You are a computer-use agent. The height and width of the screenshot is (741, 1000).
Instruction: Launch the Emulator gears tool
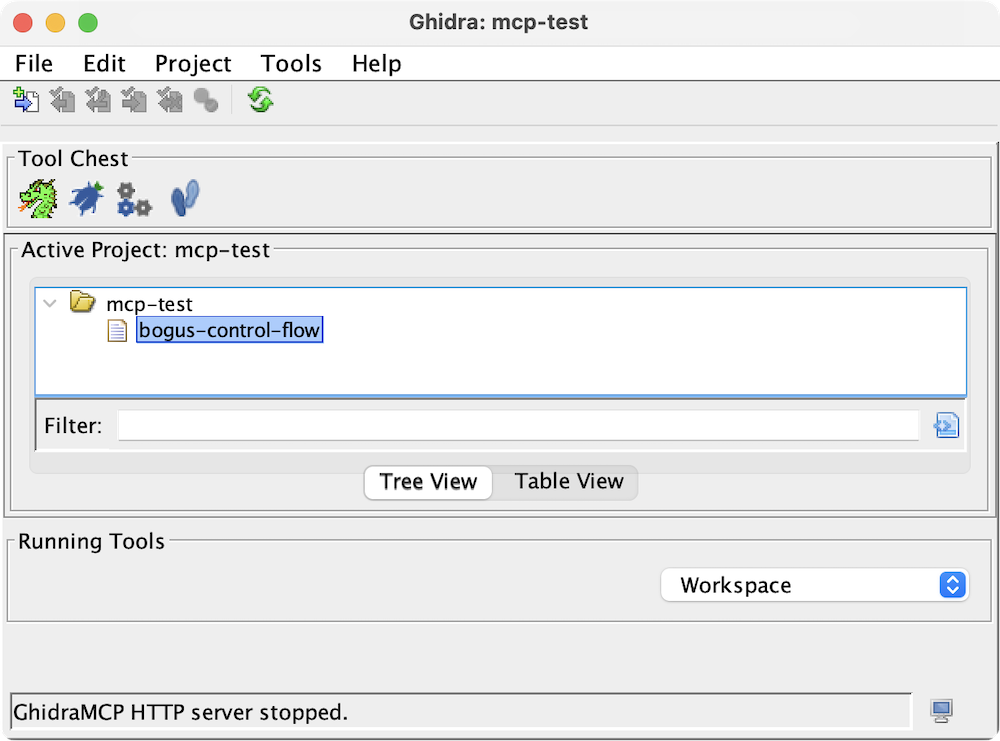pos(134,198)
